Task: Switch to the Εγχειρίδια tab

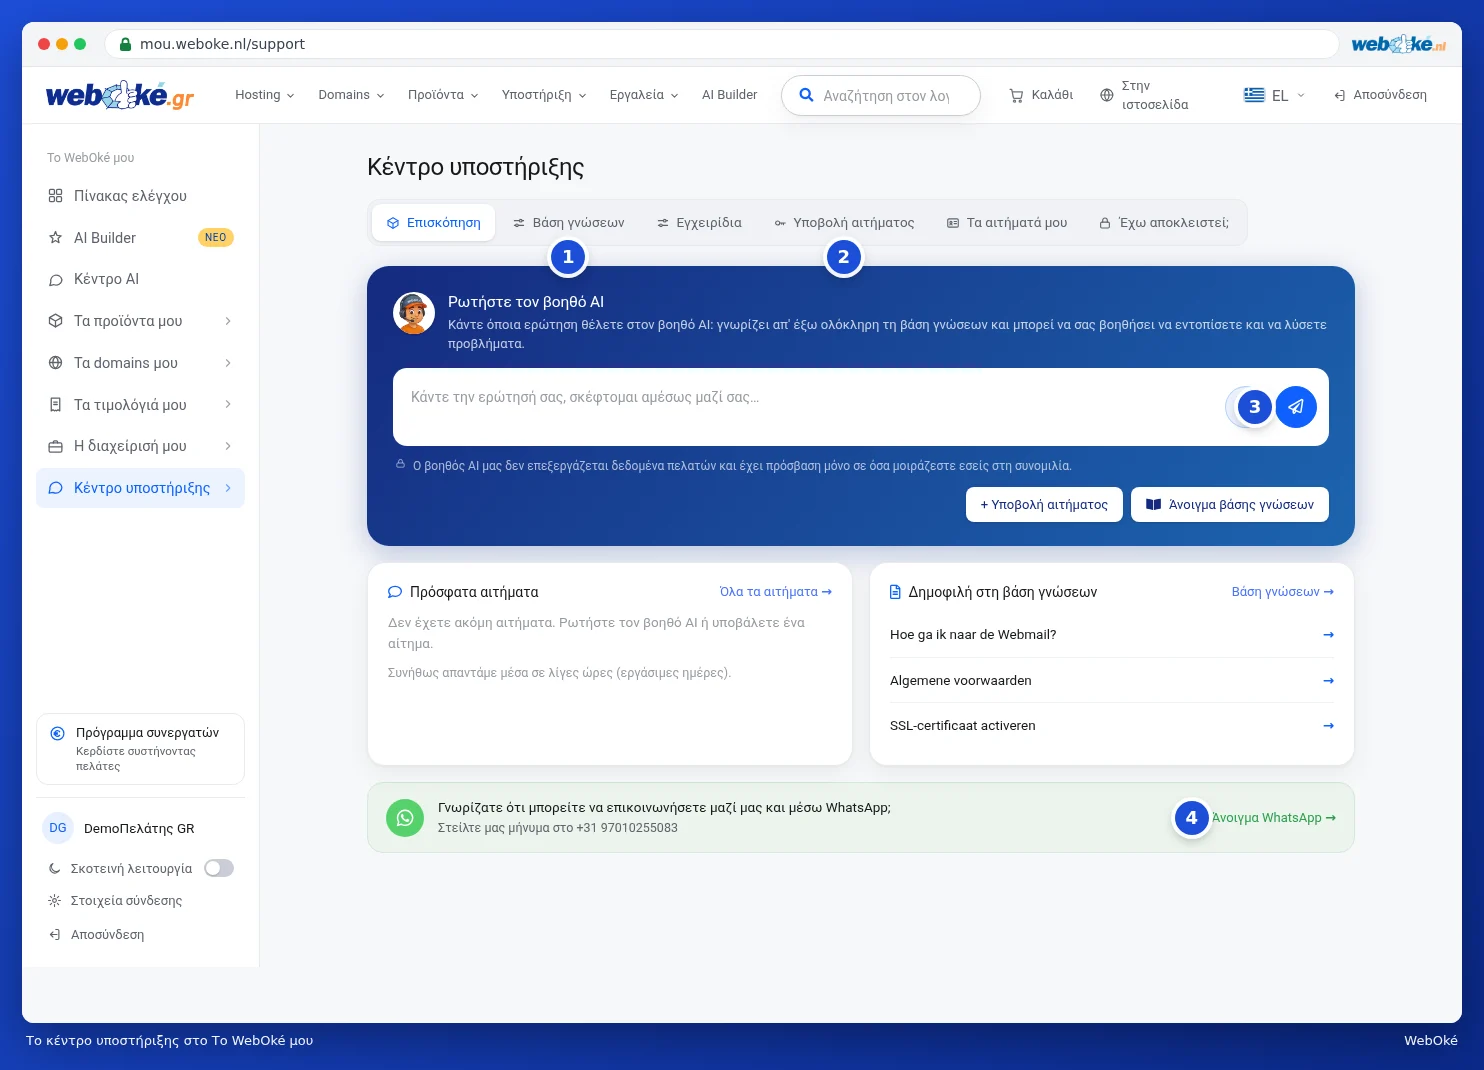Action: [699, 223]
